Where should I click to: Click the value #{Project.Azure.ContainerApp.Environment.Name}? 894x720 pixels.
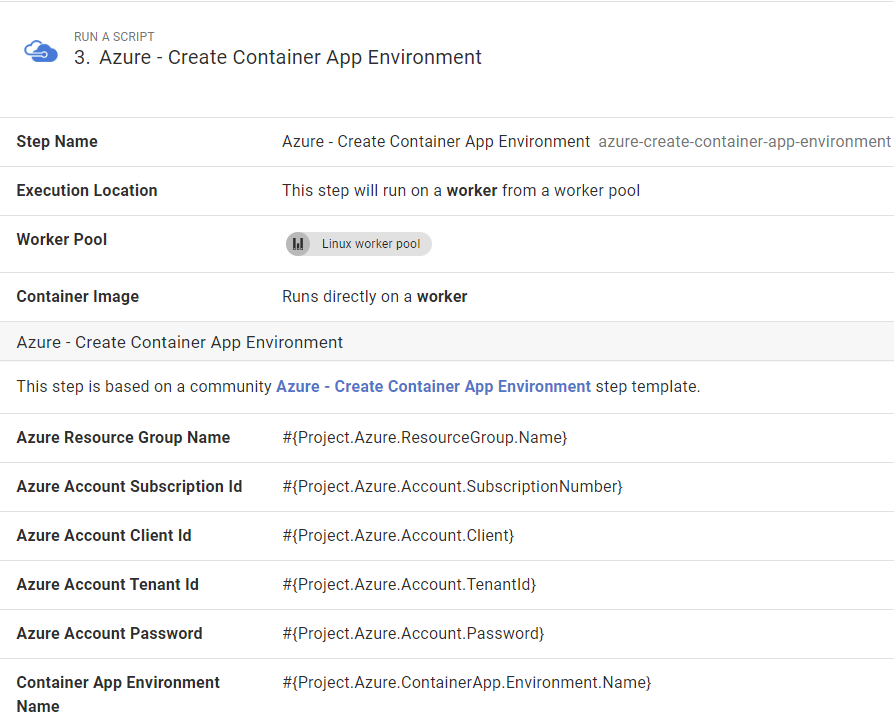click(x=466, y=682)
